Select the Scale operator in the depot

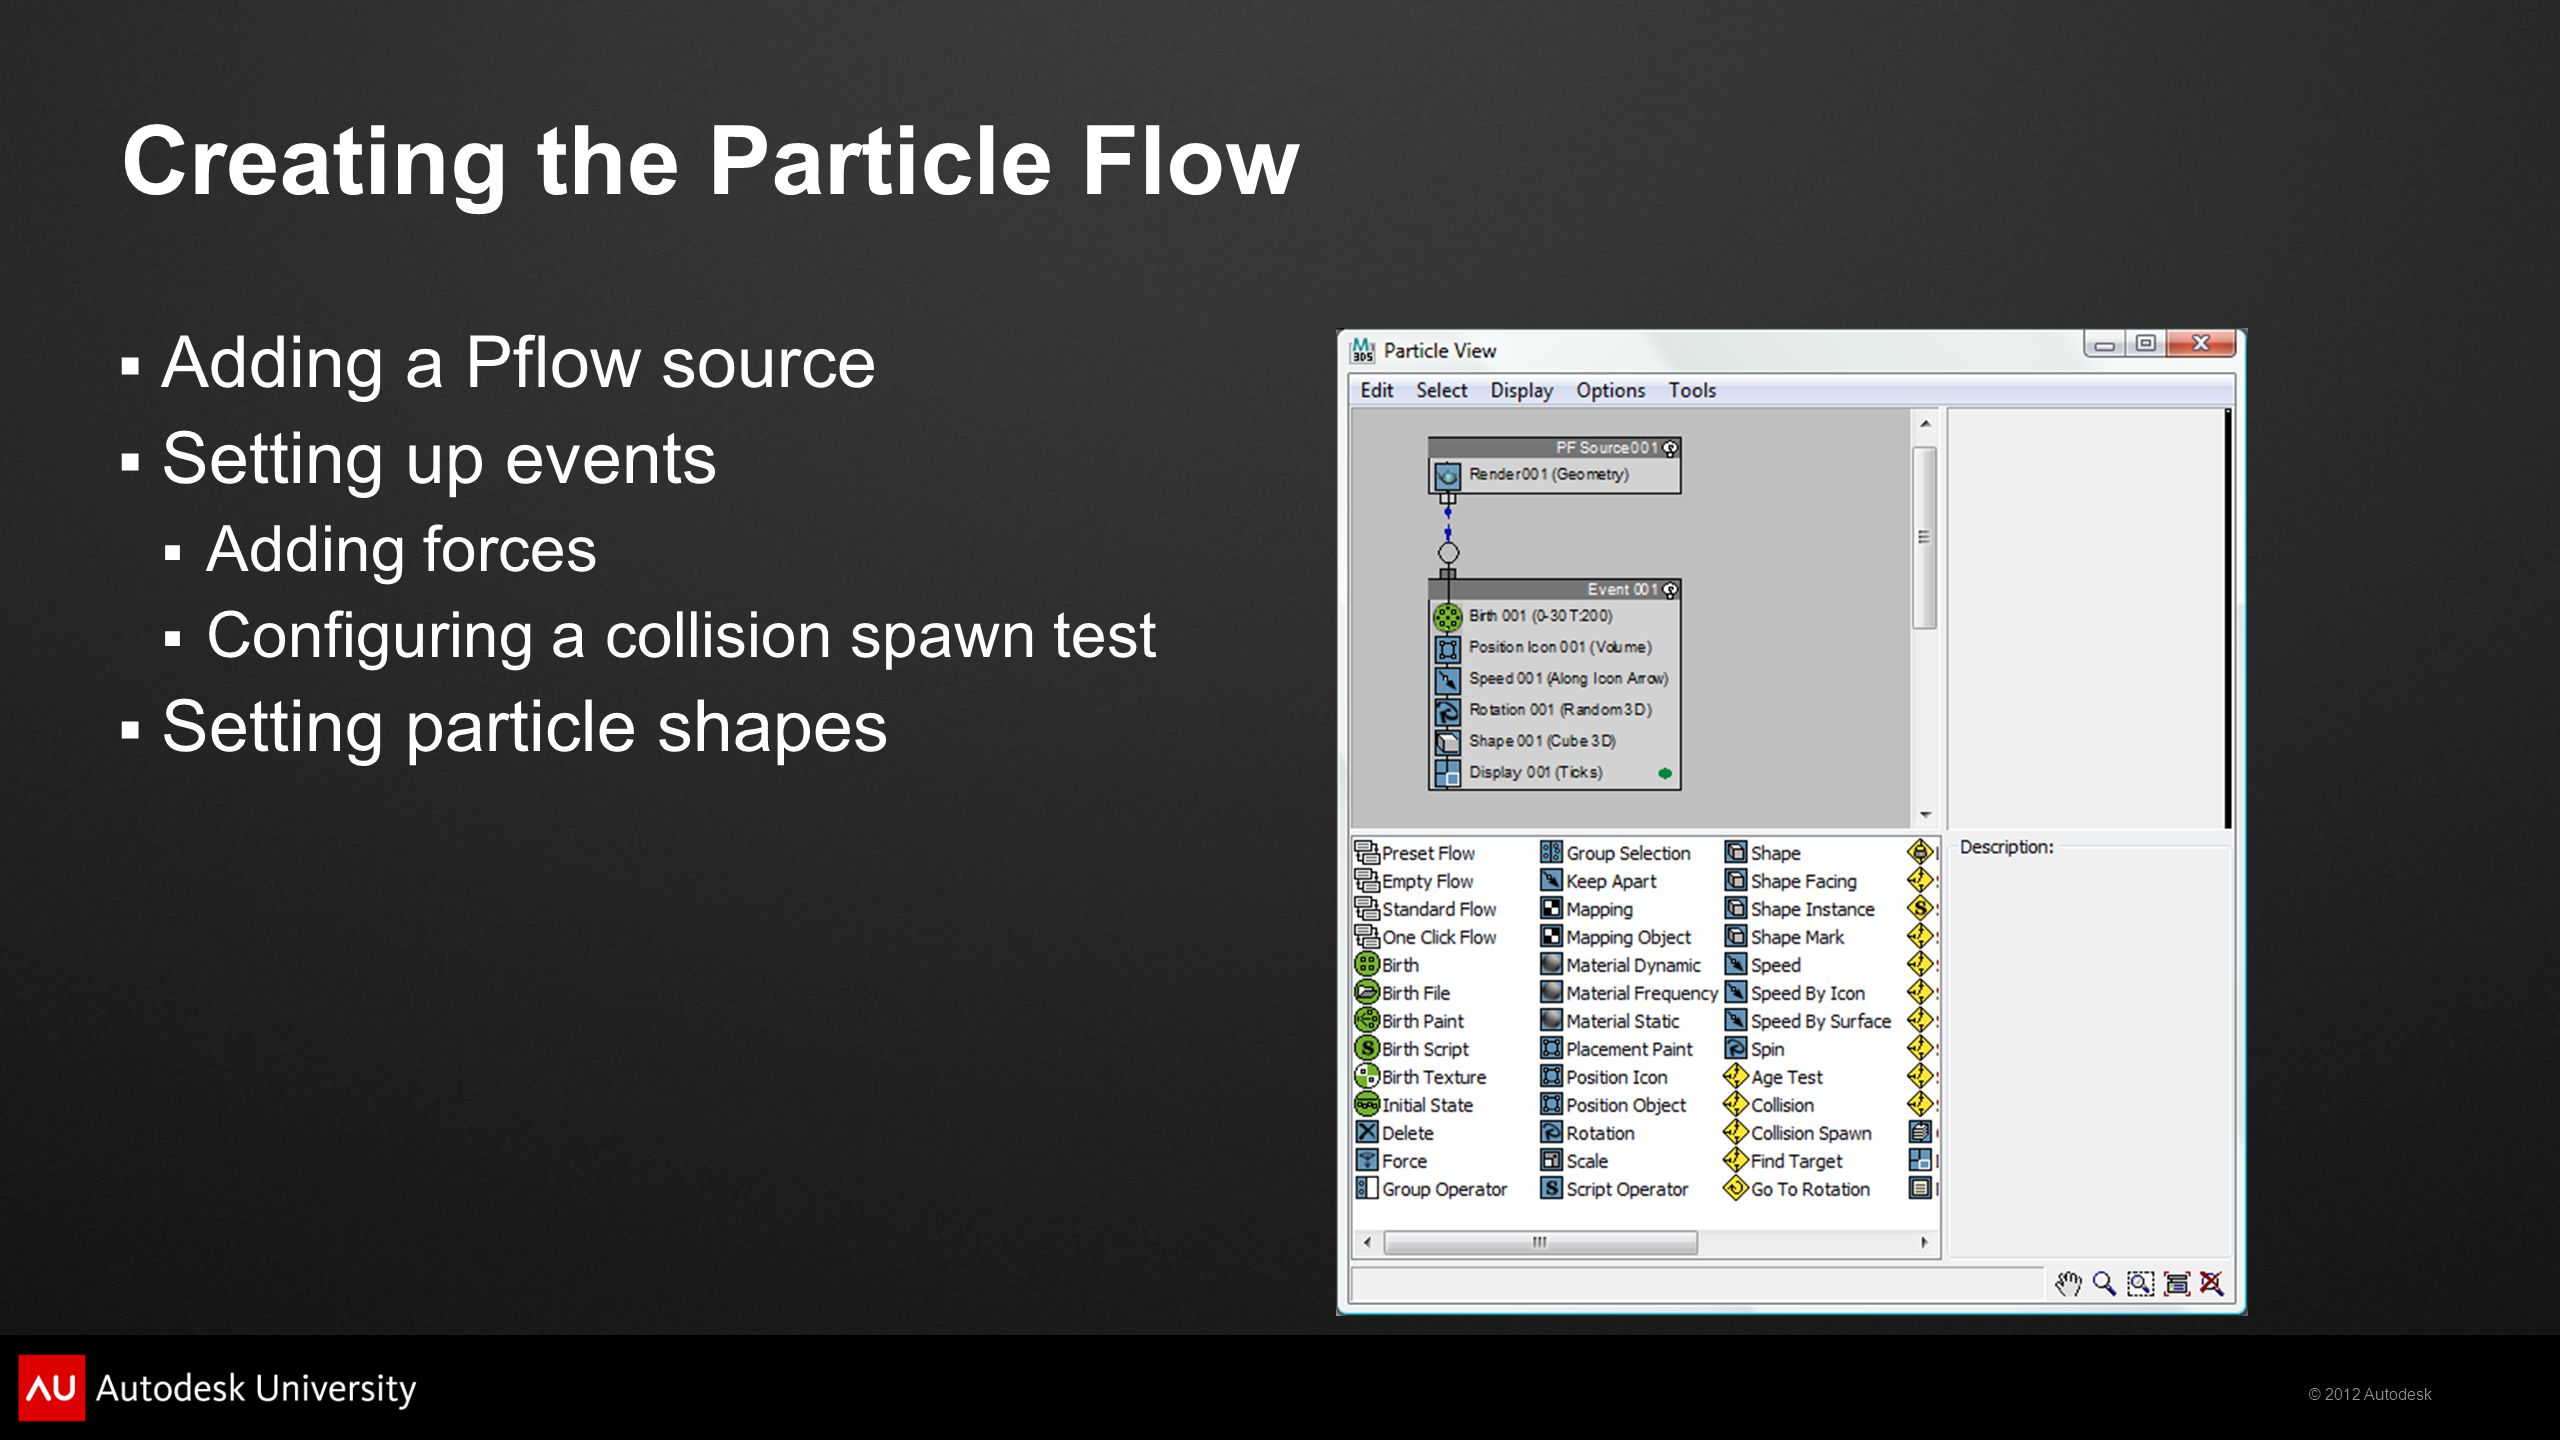[x=1574, y=1161]
